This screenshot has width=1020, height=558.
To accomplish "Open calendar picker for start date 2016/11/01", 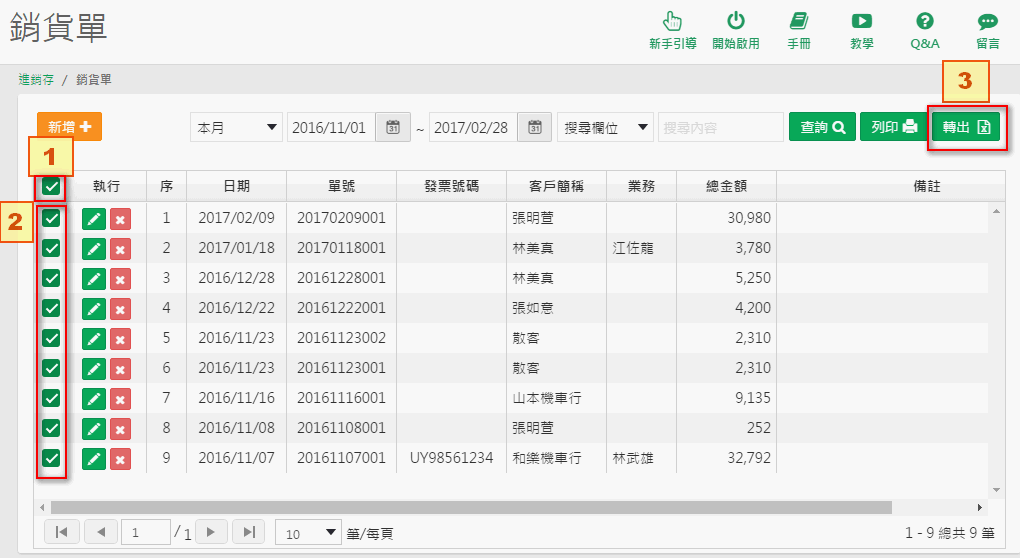I will pos(393,127).
